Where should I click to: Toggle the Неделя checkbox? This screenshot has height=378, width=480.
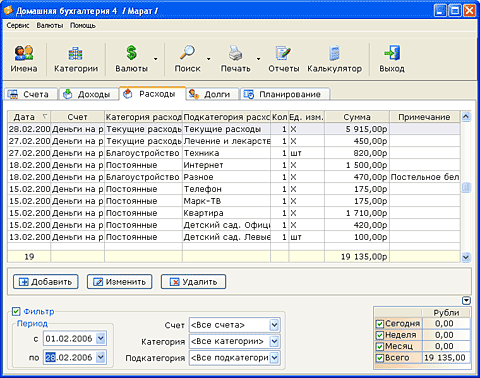(x=380, y=335)
